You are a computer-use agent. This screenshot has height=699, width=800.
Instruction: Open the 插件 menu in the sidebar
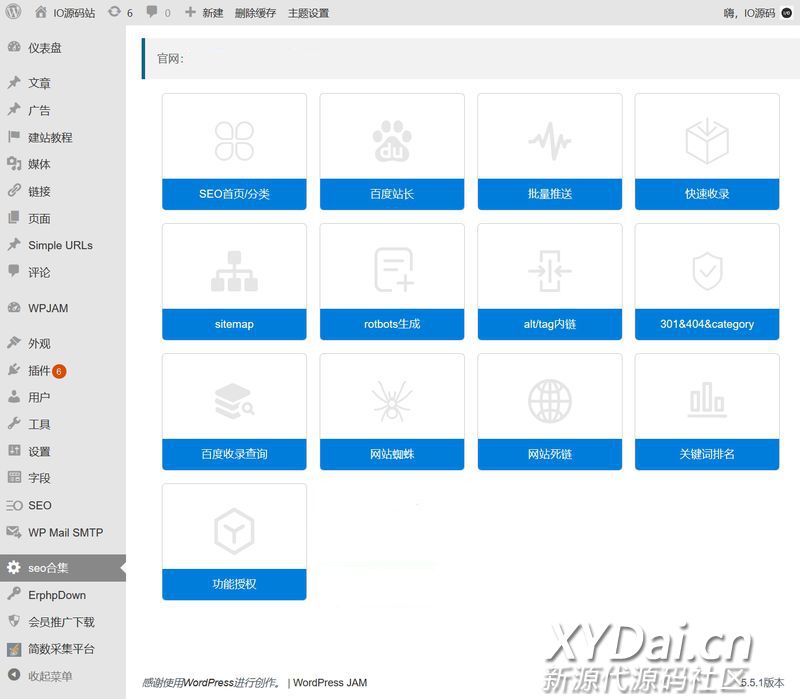click(x=39, y=371)
